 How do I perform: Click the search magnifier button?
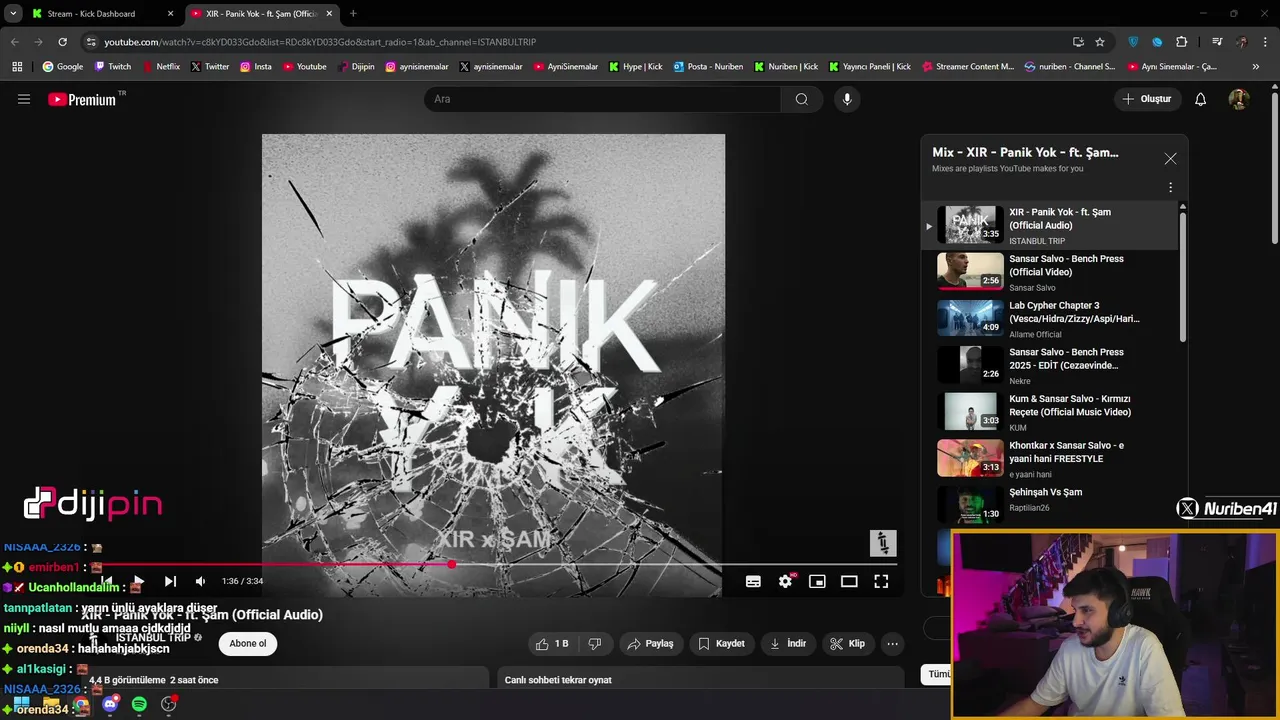click(802, 99)
